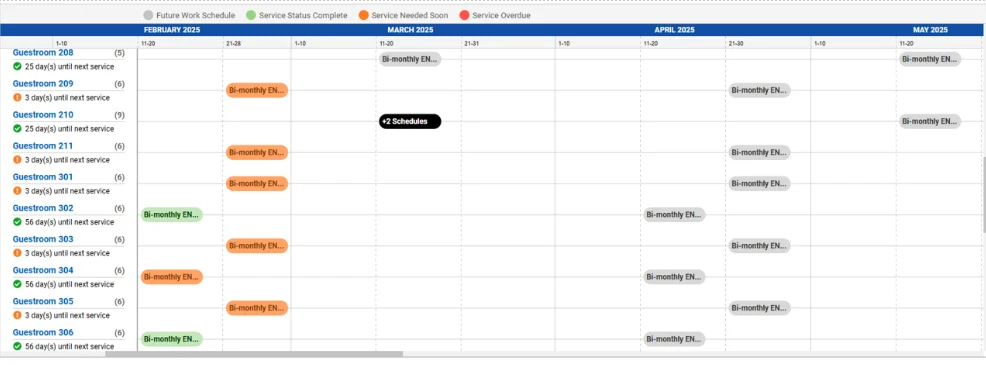Click green check icon under Guestroom 208

[17, 66]
